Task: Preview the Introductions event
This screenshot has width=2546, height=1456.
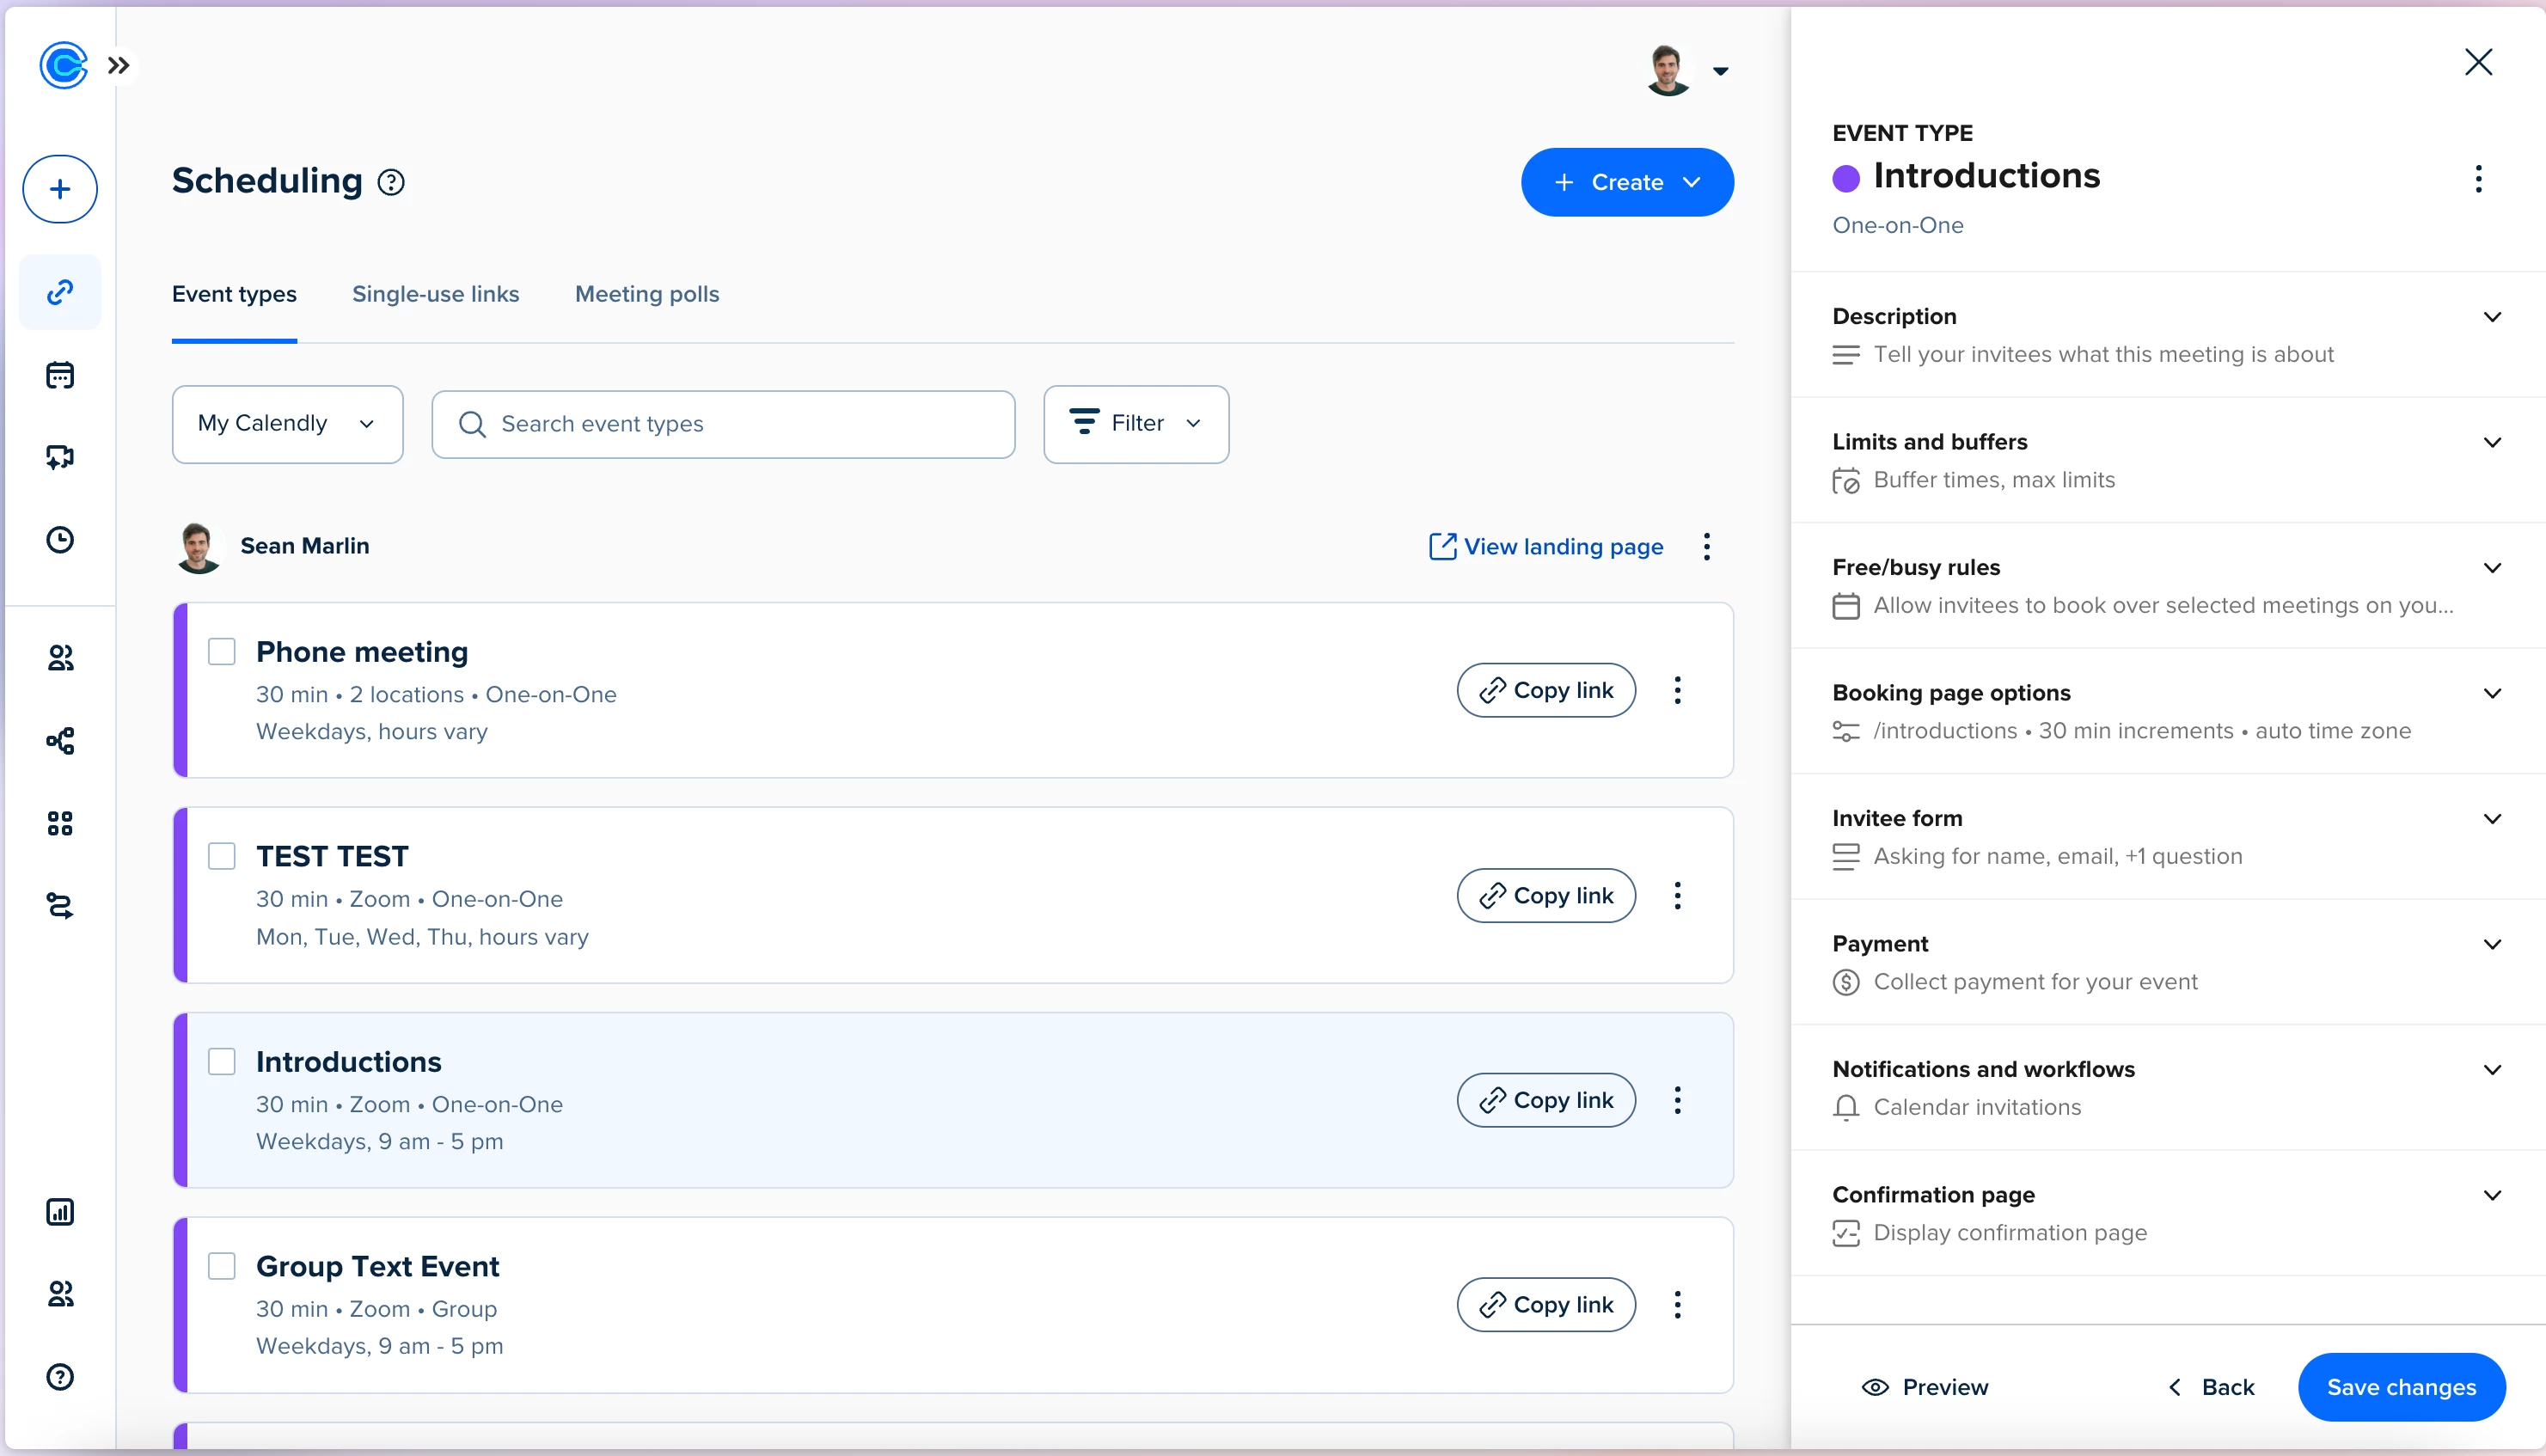Action: tap(1925, 1387)
